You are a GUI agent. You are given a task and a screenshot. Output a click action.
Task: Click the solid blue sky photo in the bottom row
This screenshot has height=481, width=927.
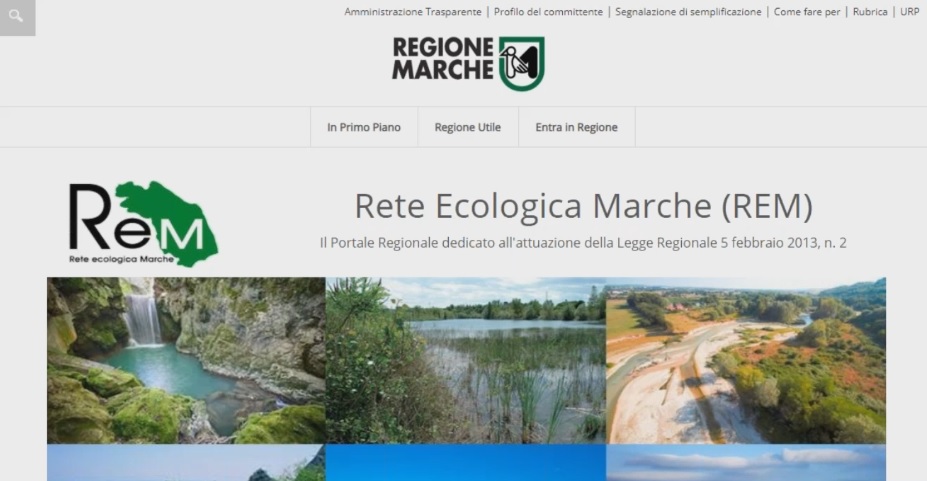[x=466, y=463]
